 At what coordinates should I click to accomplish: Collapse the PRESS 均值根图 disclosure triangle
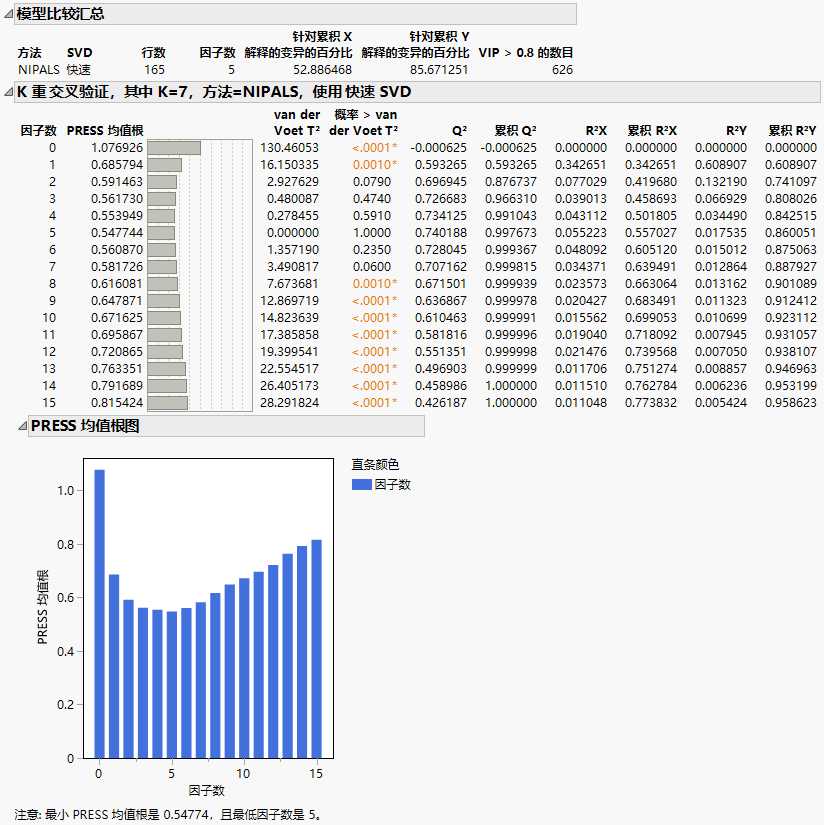[x=22, y=426]
